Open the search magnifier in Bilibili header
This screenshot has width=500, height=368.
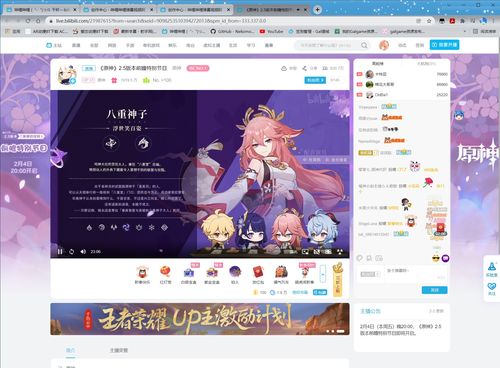(364, 45)
